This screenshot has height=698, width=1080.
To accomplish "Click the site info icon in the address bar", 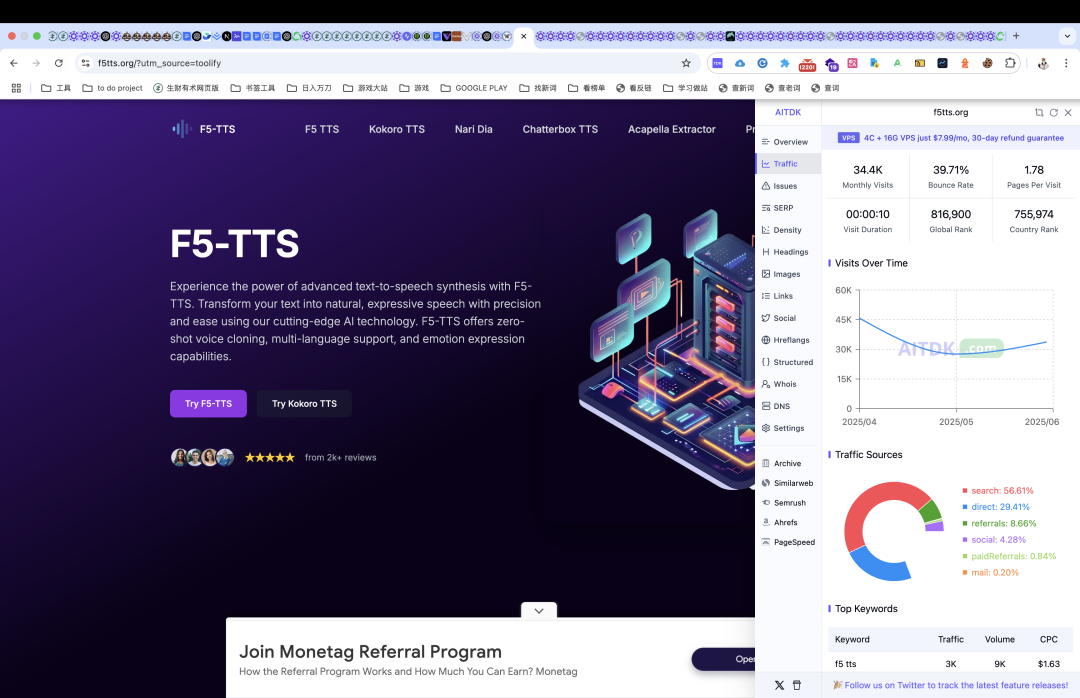I will click(x=85, y=63).
